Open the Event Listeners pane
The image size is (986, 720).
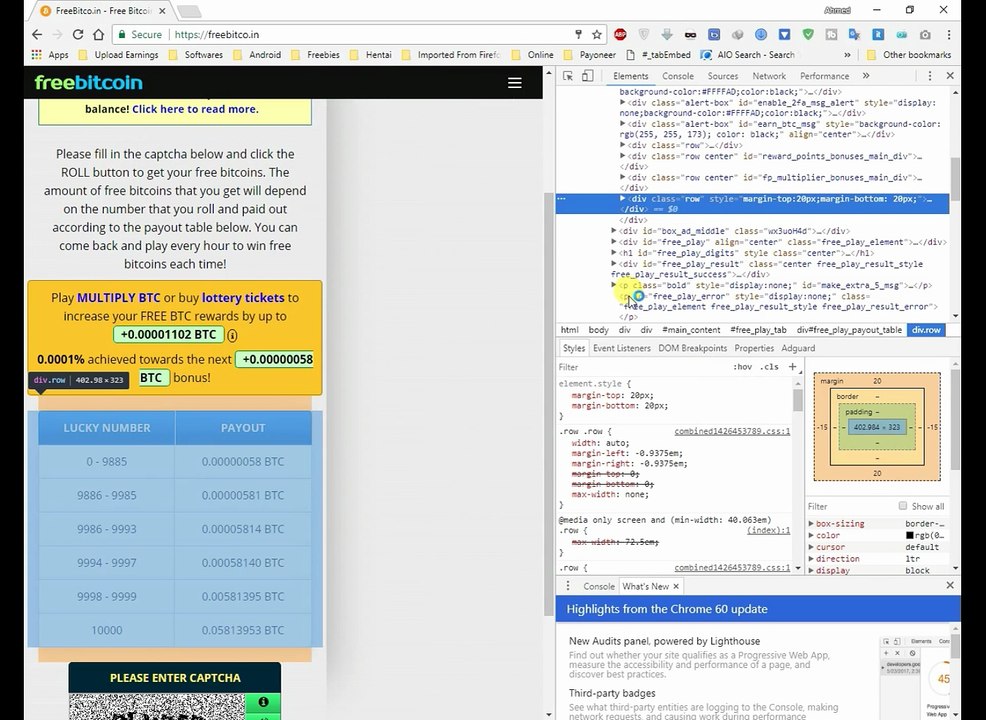[621, 348]
